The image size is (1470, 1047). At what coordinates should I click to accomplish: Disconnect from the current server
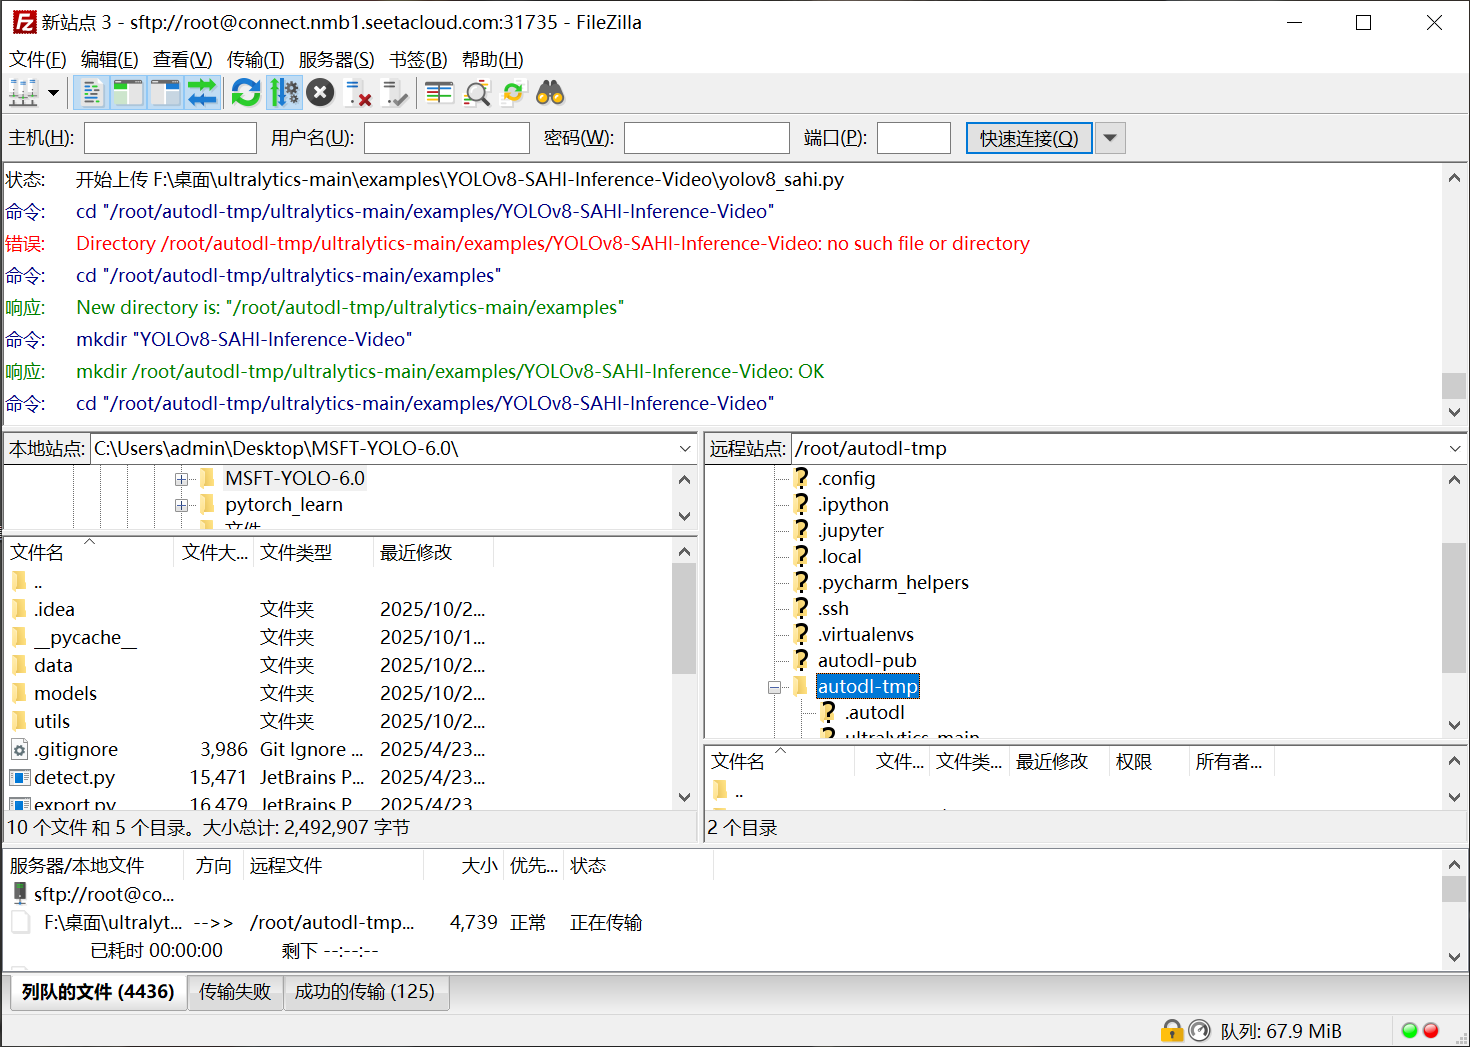point(358,93)
